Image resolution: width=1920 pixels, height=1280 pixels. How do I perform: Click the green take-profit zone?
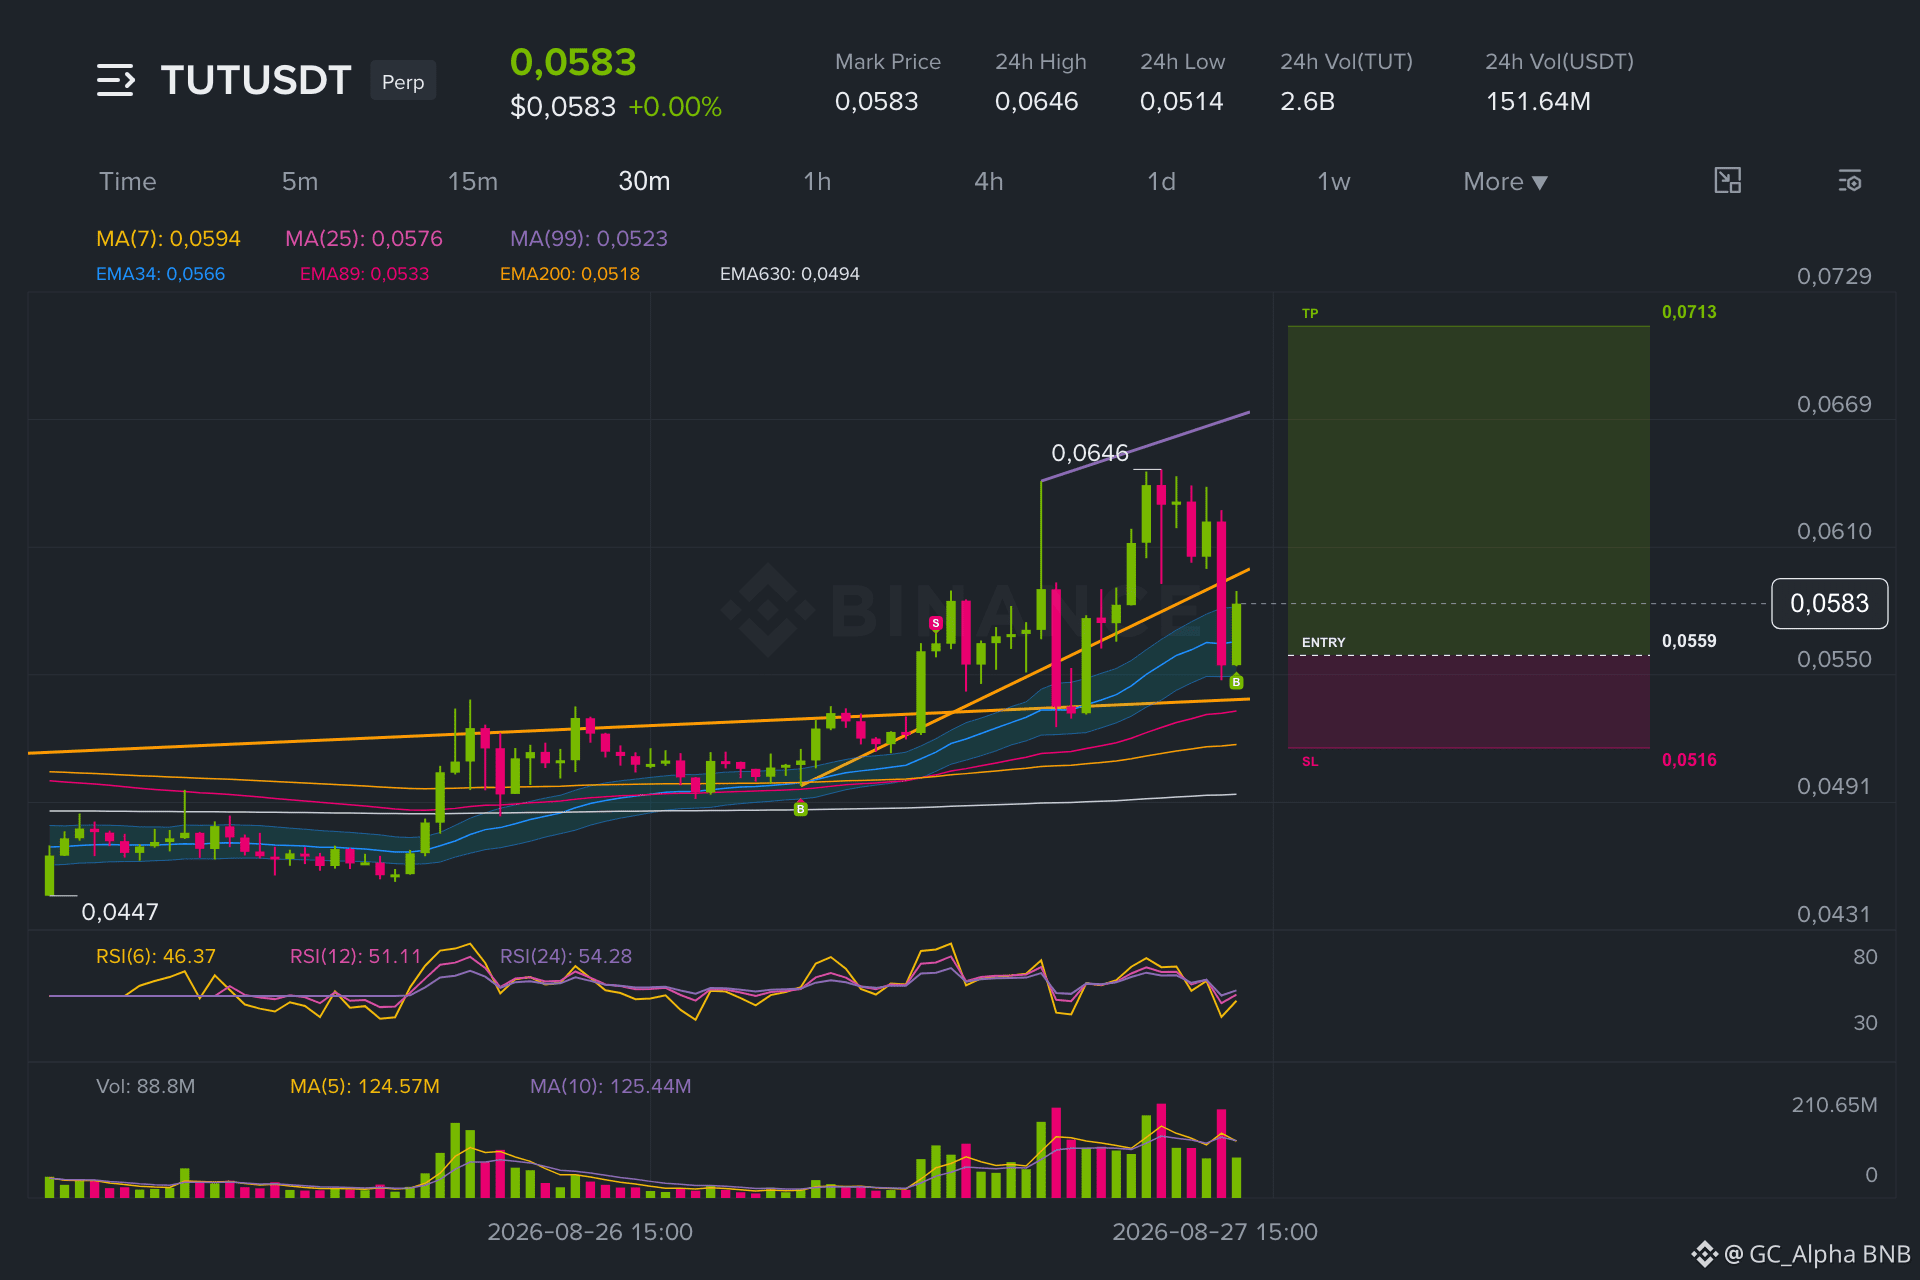click(x=1469, y=490)
